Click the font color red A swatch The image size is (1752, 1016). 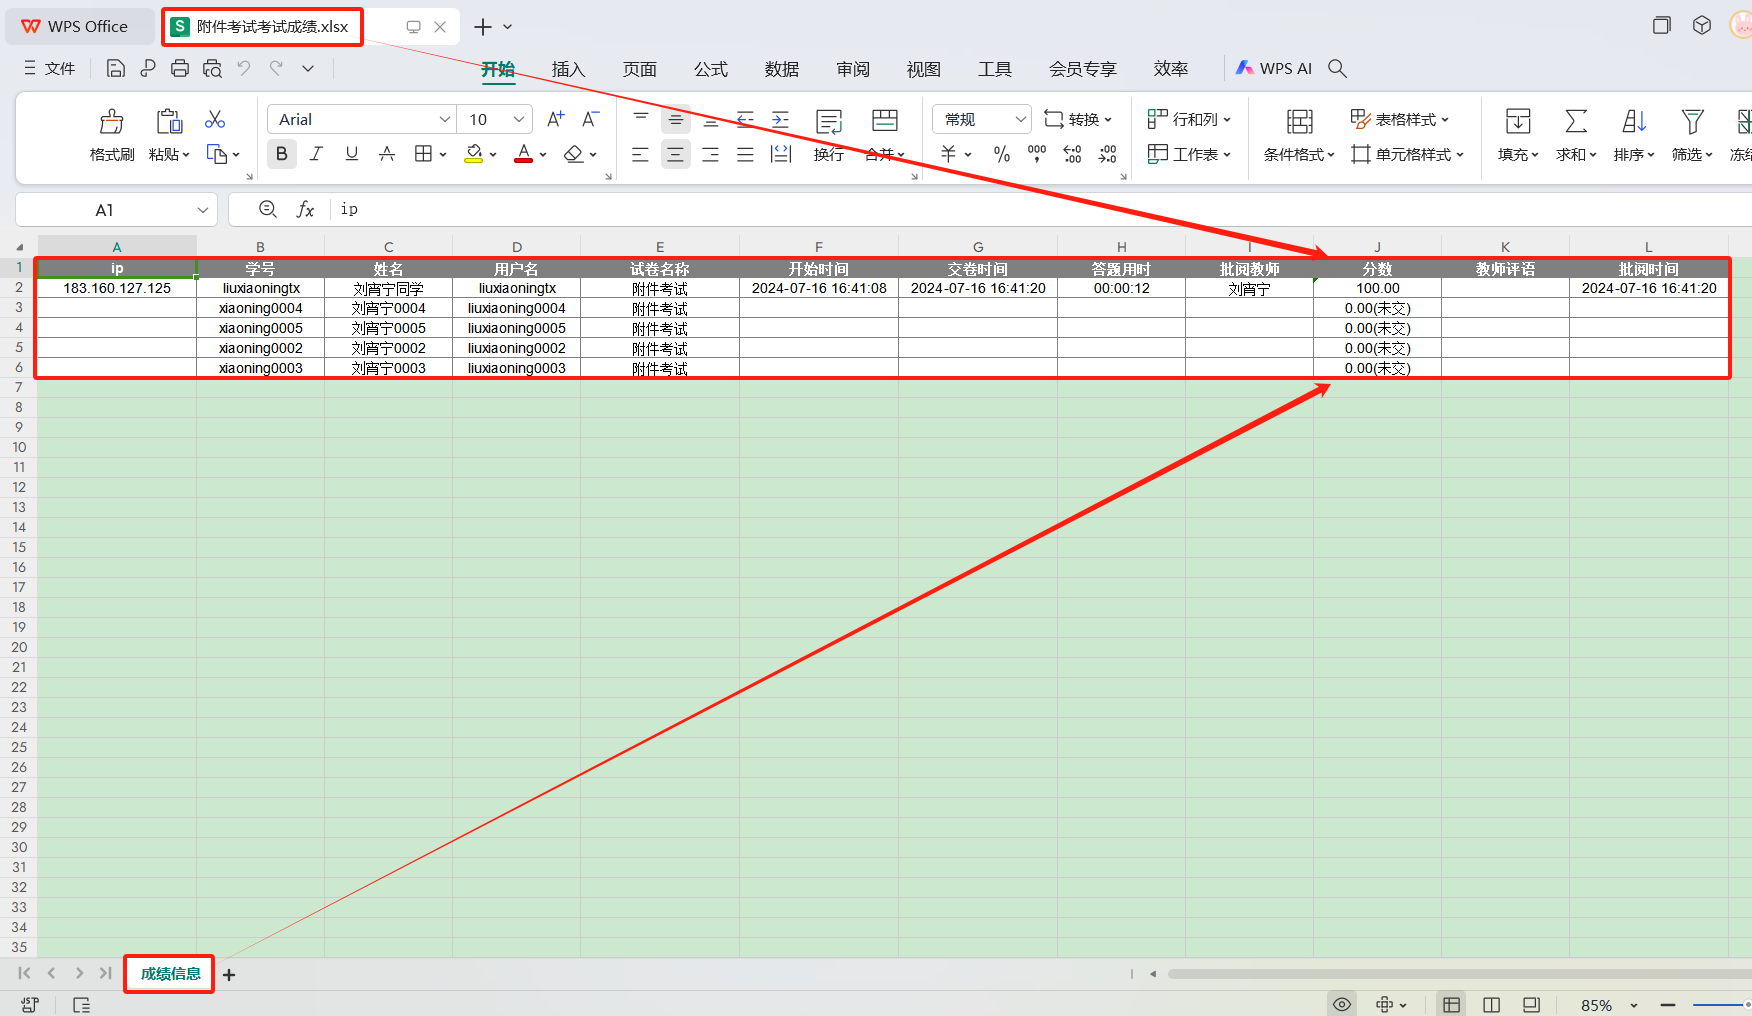click(523, 154)
